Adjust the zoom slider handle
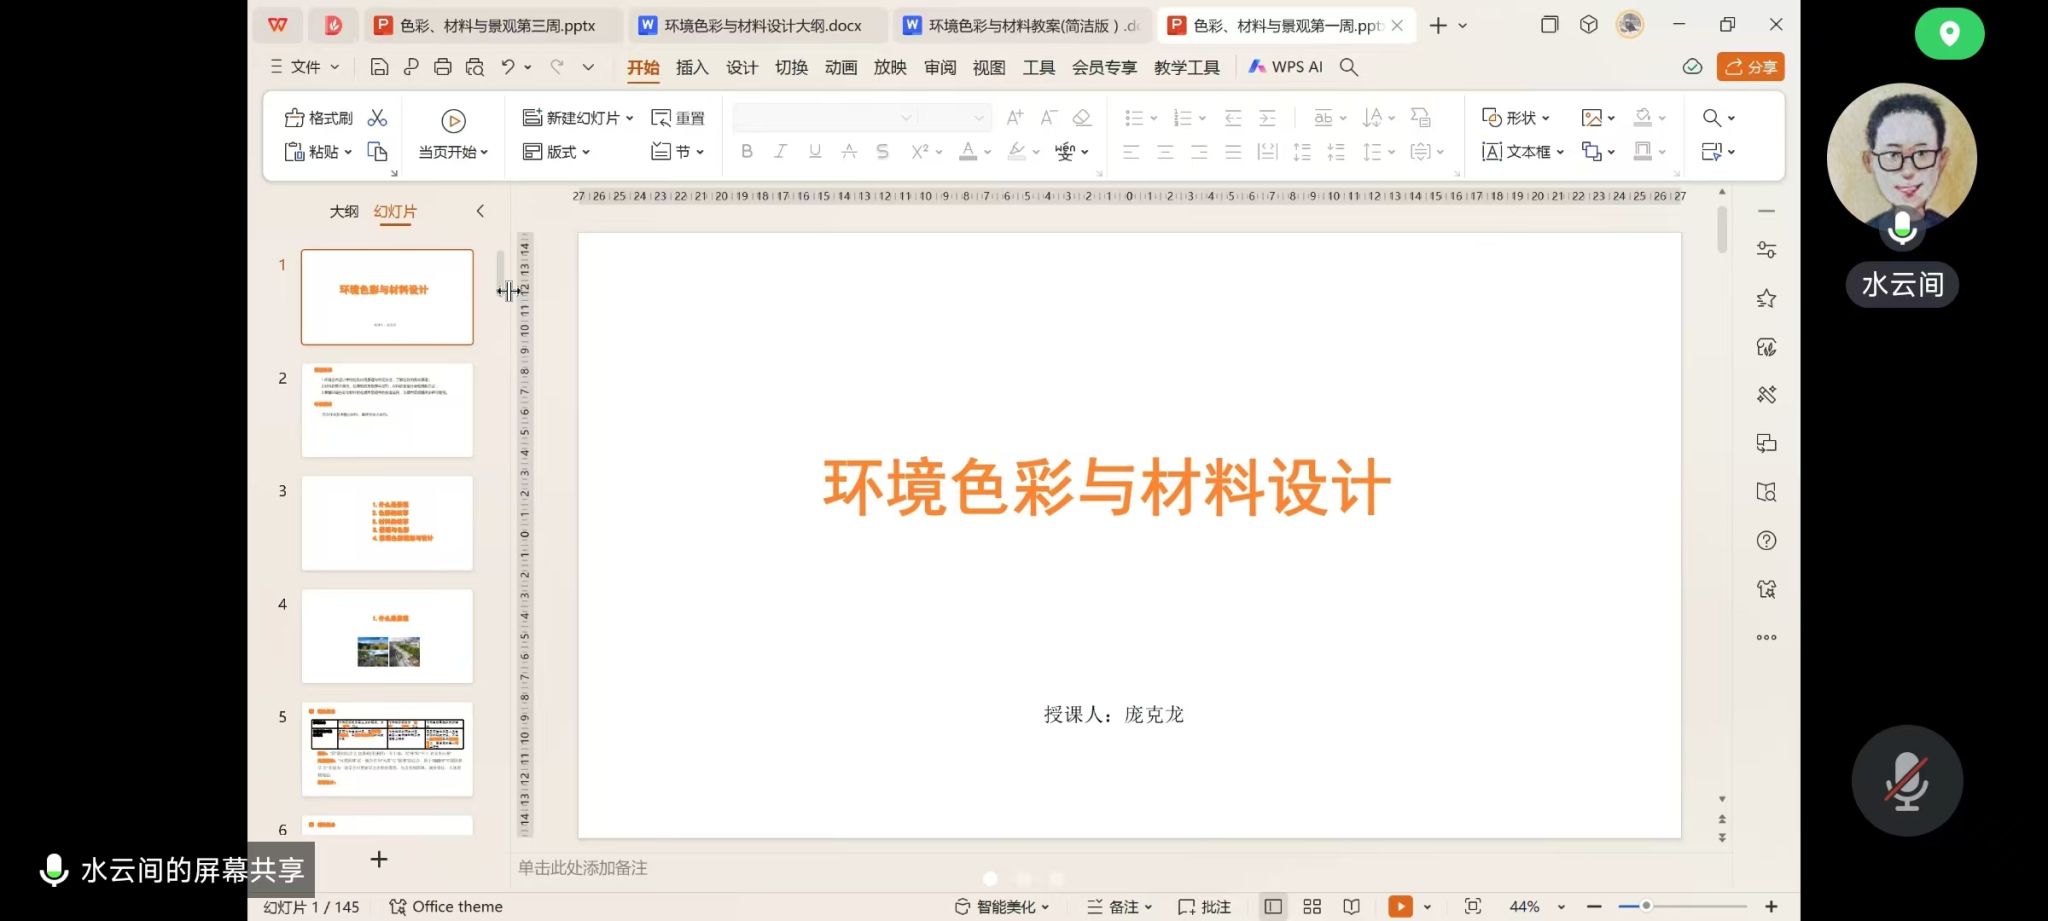The image size is (2048, 921). pos(1646,906)
